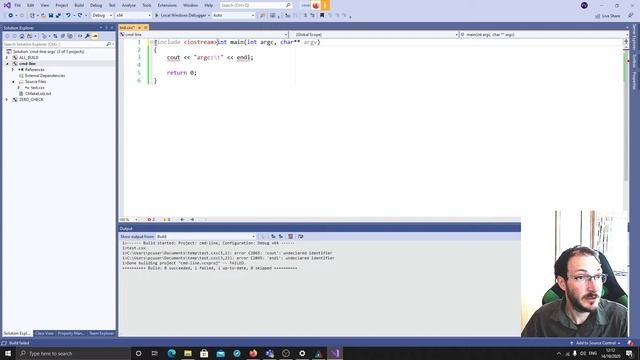
Task: Click the View Code icon in Solution Explorer
Action: coord(80,36)
